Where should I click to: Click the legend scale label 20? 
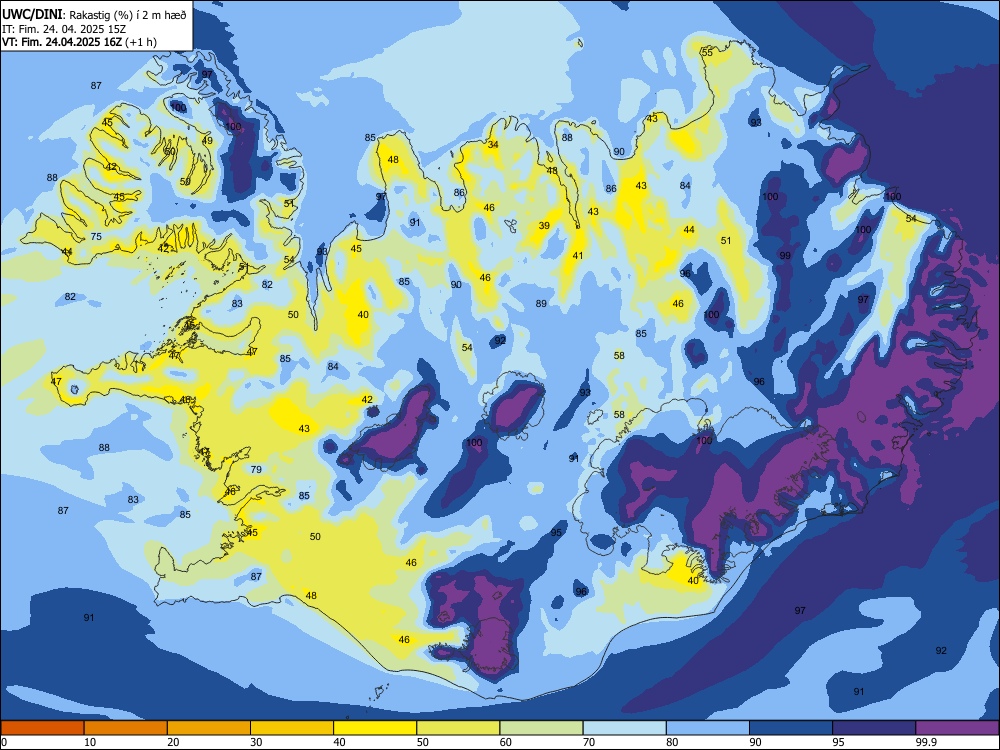pyautogui.click(x=173, y=742)
